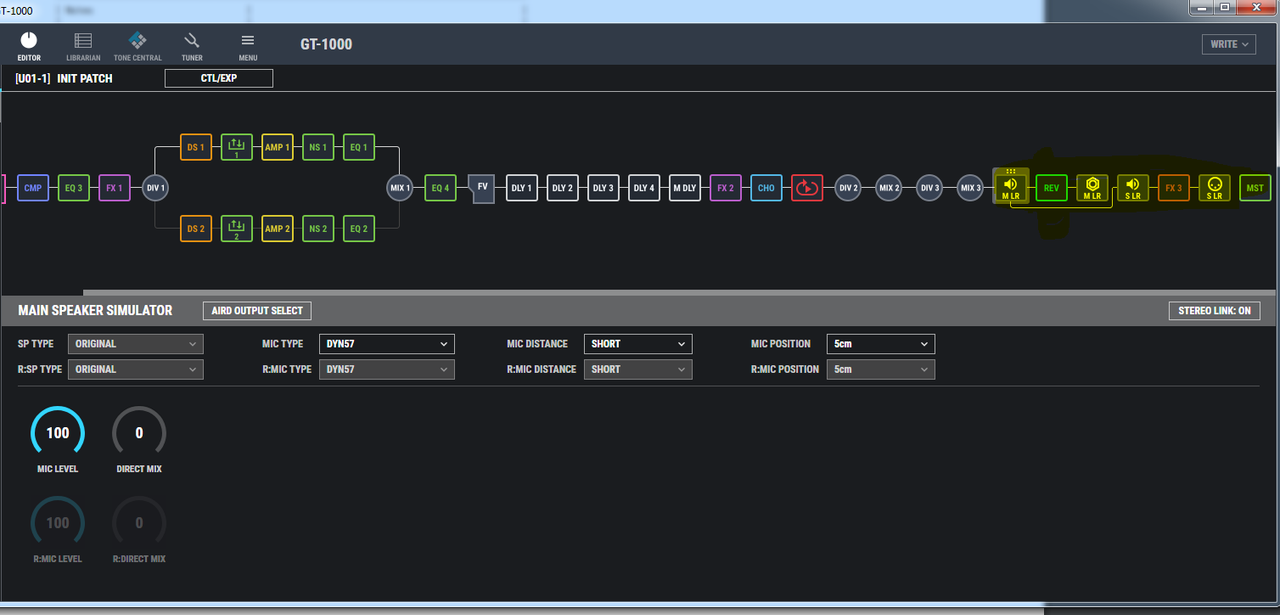Viewport: 1280px width, 615px height.
Task: Select the DIV 1 divider node
Action: coord(155,187)
